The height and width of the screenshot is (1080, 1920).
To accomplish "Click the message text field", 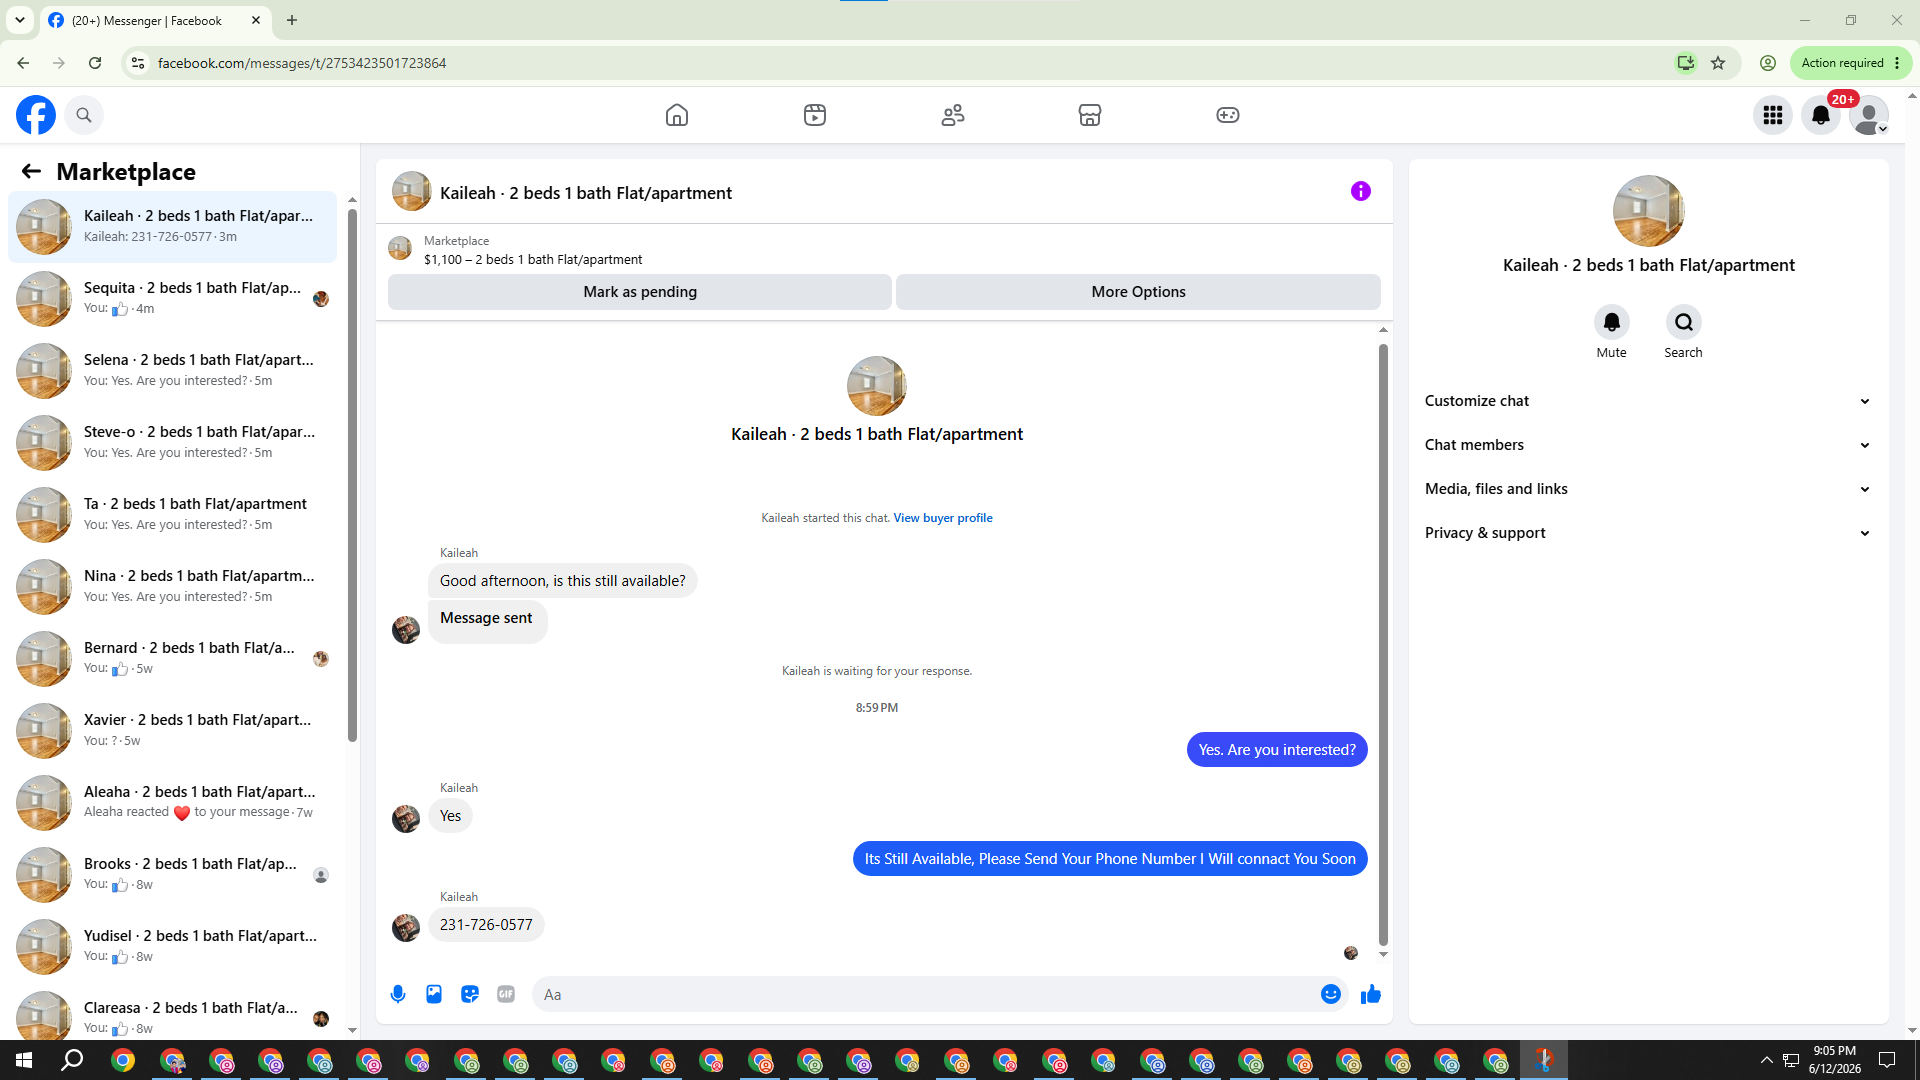I will point(925,994).
